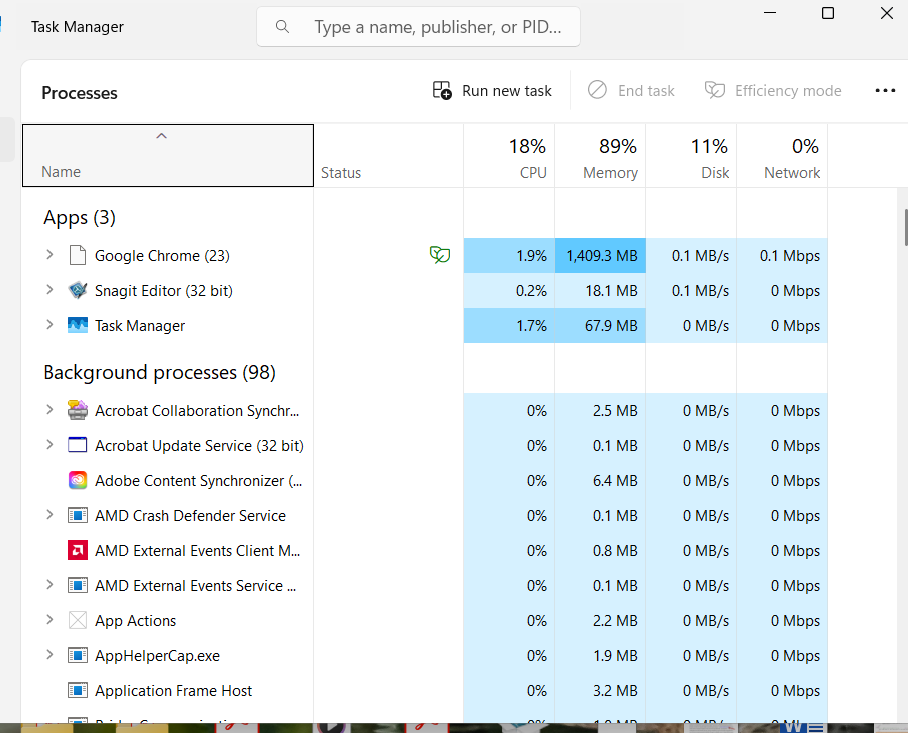
Task: Sort by the CPU column header
Action: 509,155
